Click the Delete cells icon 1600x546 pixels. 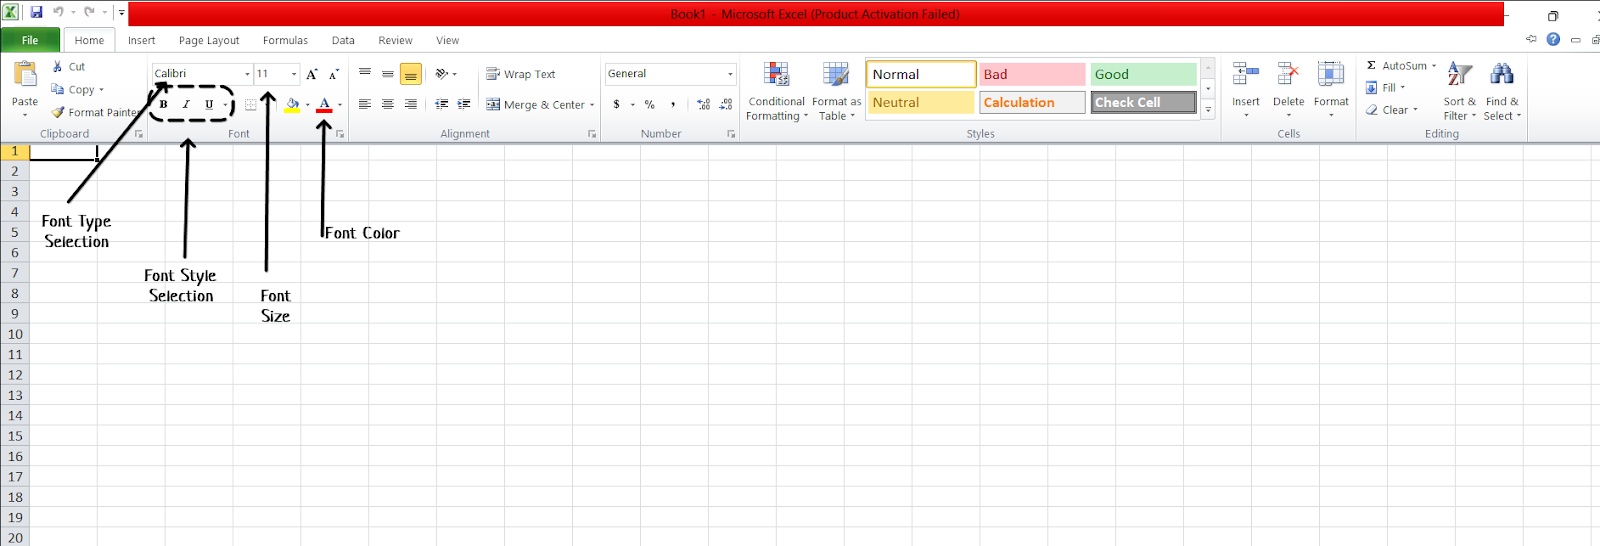1288,74
